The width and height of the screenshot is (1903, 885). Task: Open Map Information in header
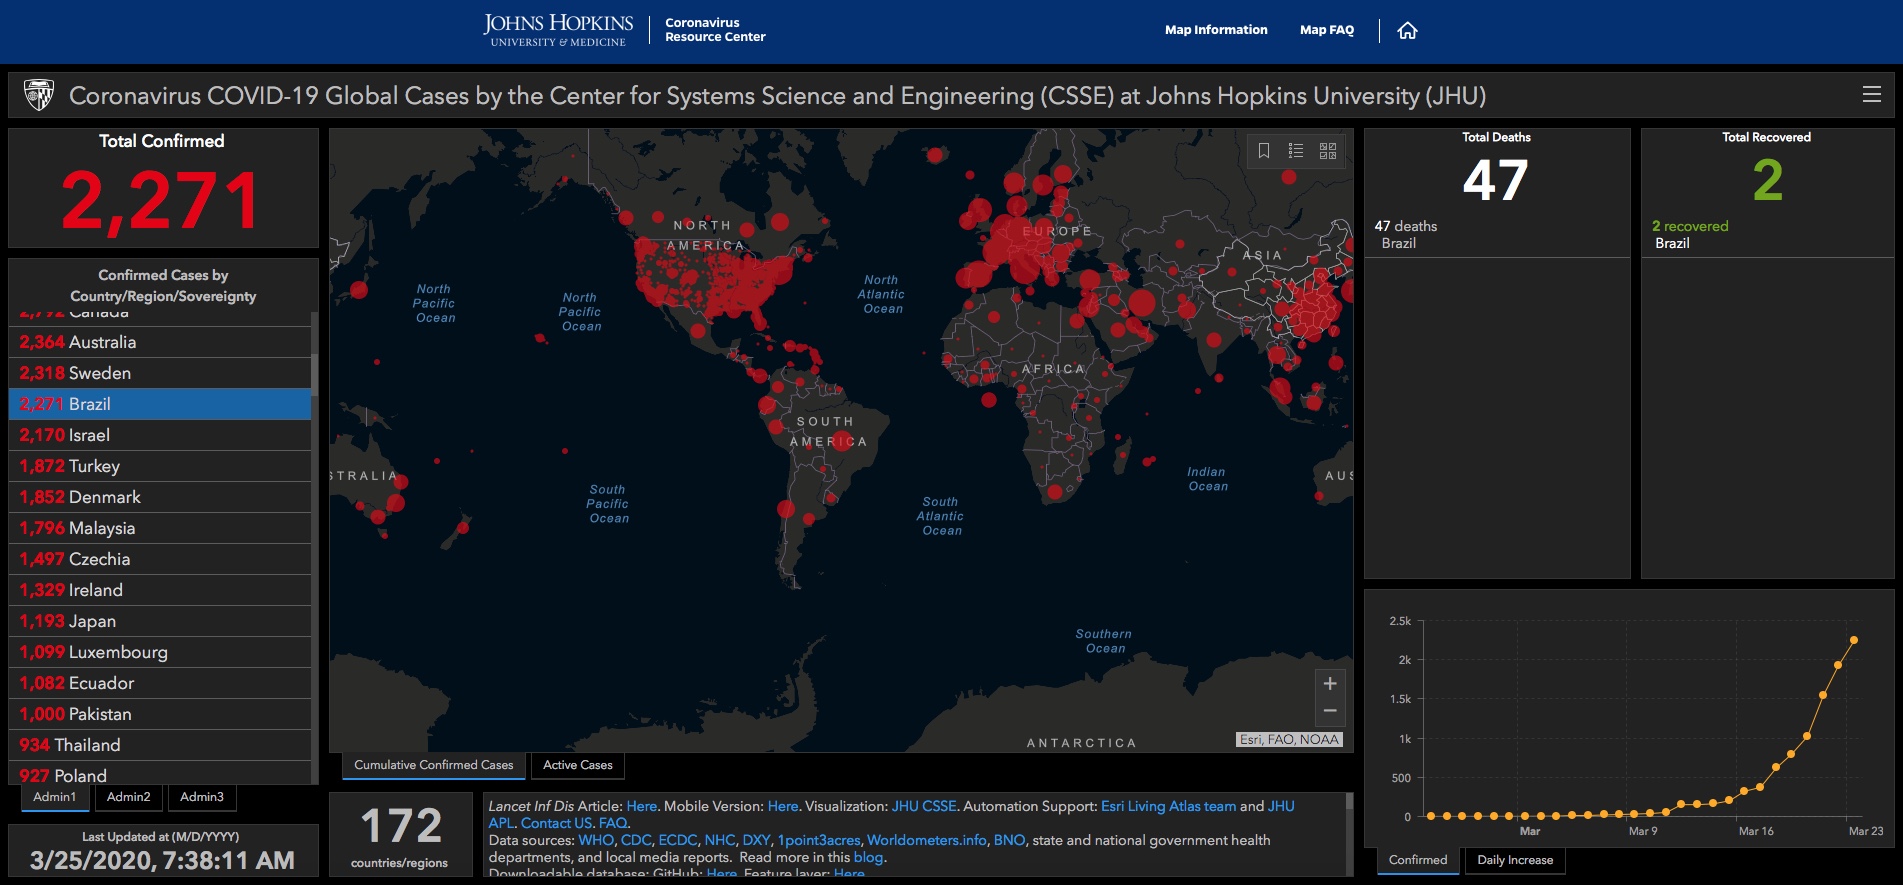[x=1215, y=30]
